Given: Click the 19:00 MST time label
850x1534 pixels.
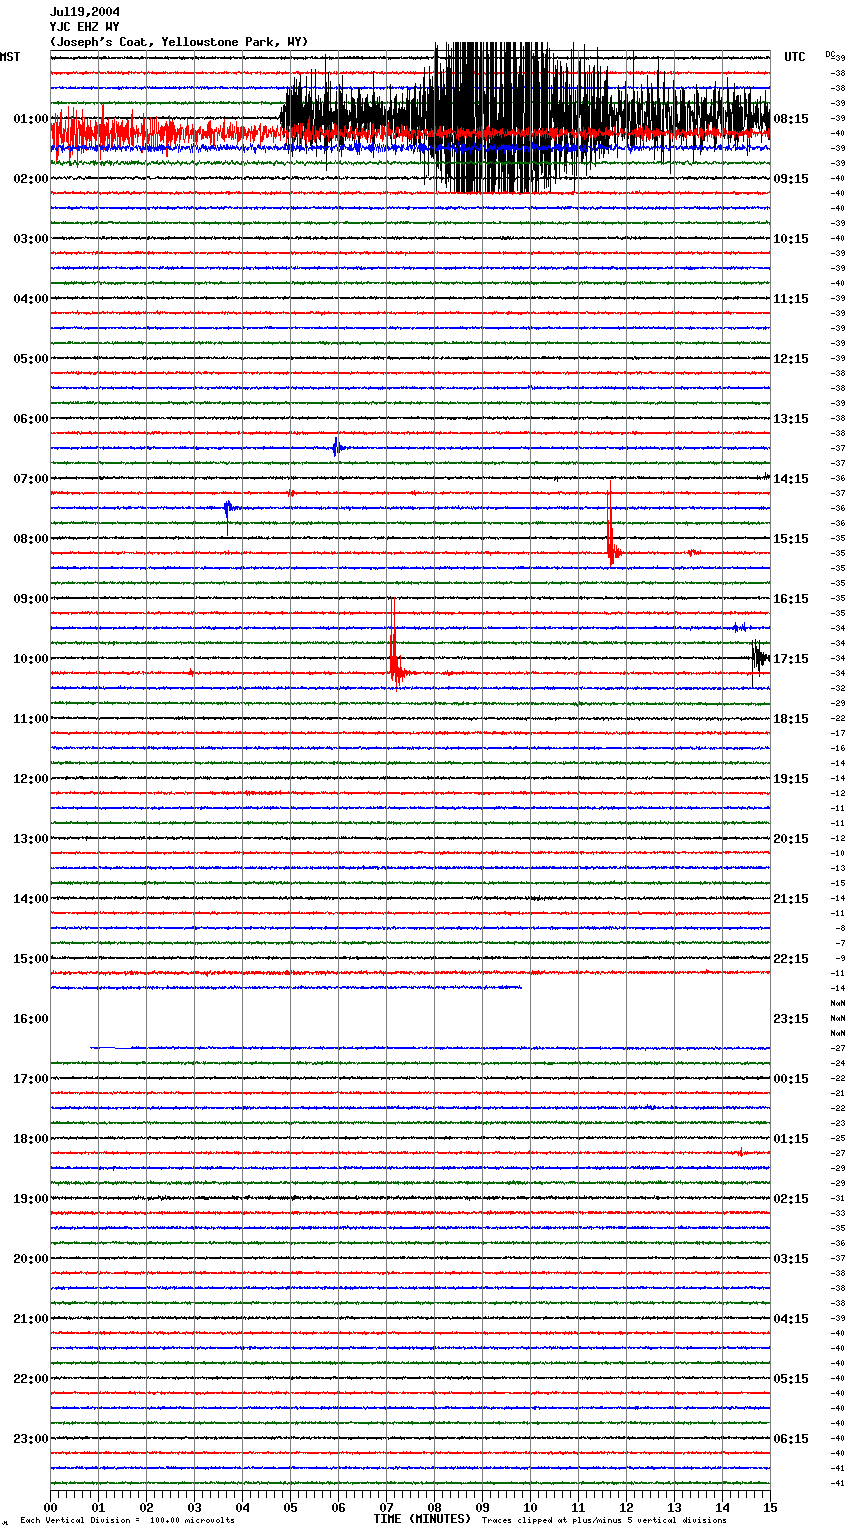Looking at the screenshot, I should pos(31,1199).
